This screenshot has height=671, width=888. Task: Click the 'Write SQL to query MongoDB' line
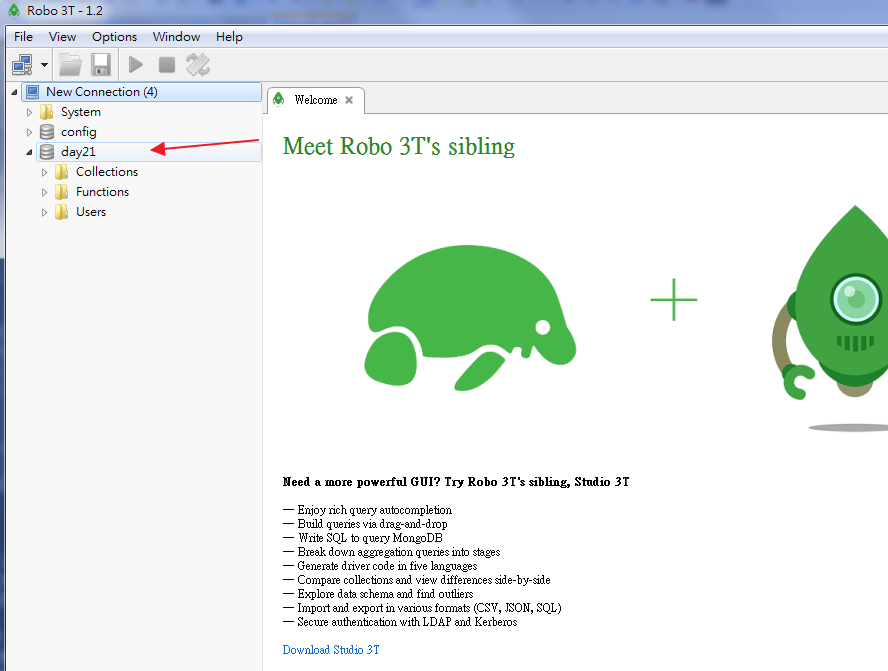(x=362, y=538)
